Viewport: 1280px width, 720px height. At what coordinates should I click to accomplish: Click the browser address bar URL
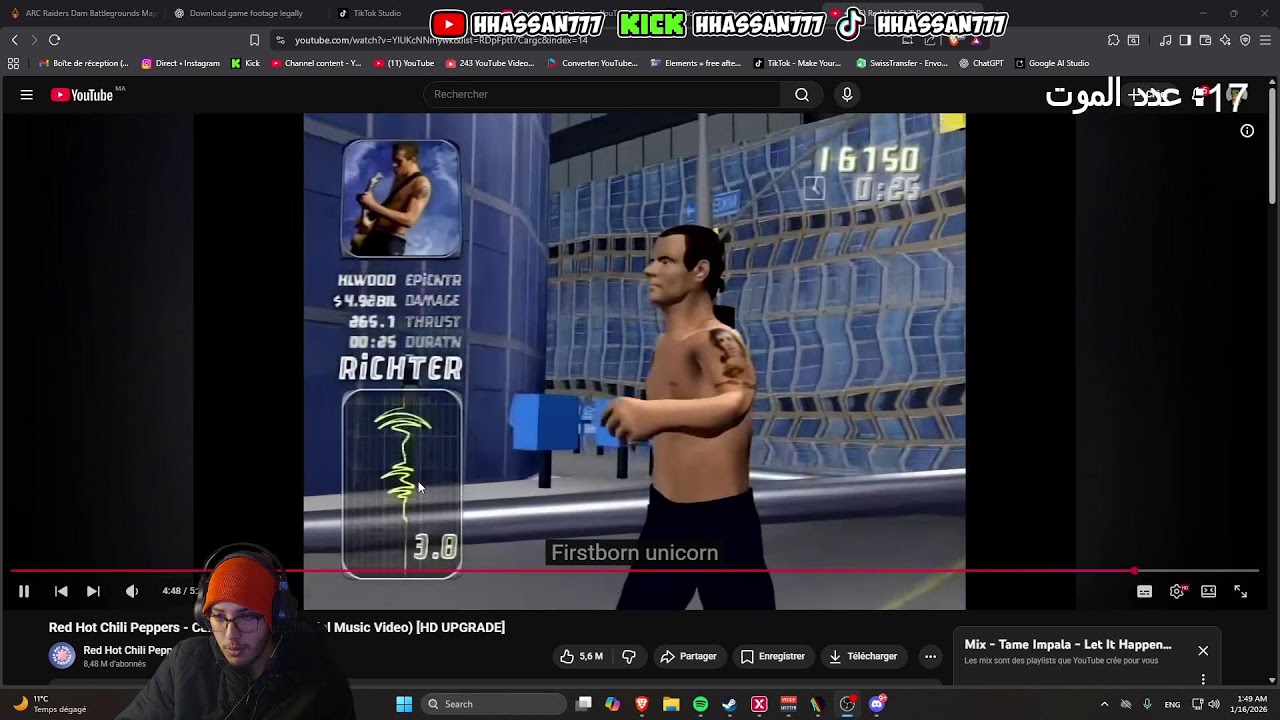pos(441,40)
